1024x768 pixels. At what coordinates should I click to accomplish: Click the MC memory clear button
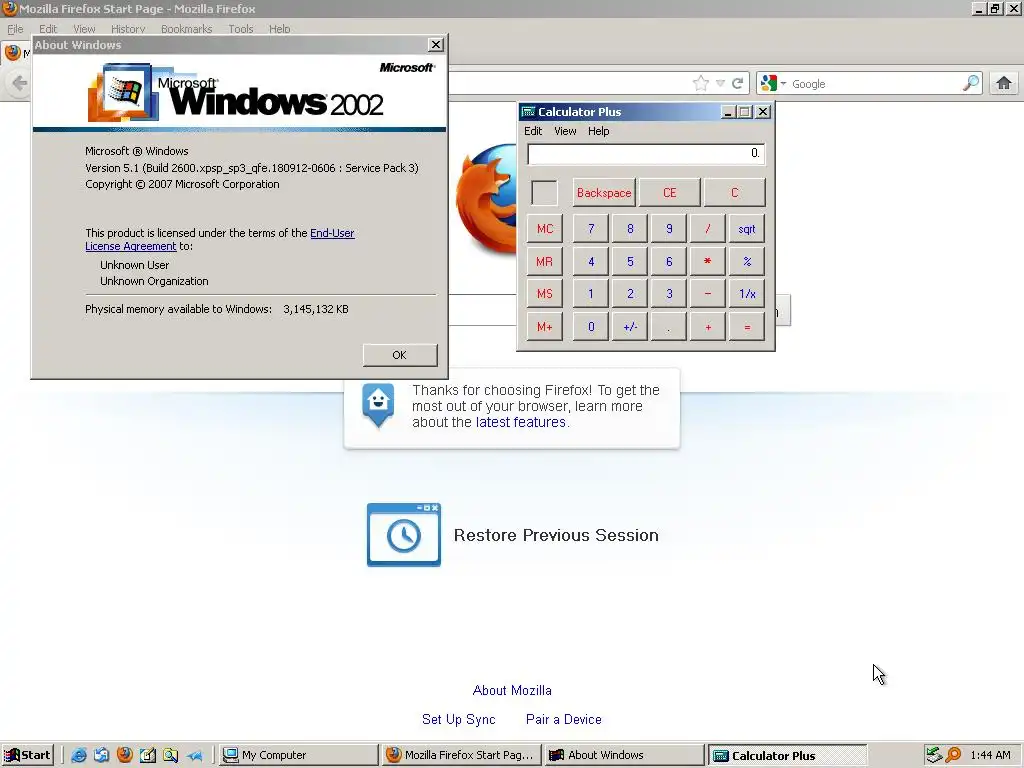(x=545, y=229)
